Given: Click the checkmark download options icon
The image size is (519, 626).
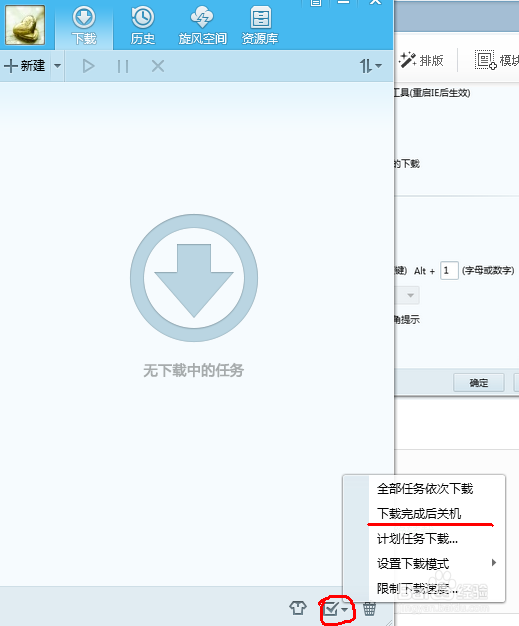Looking at the screenshot, I should 336,609.
